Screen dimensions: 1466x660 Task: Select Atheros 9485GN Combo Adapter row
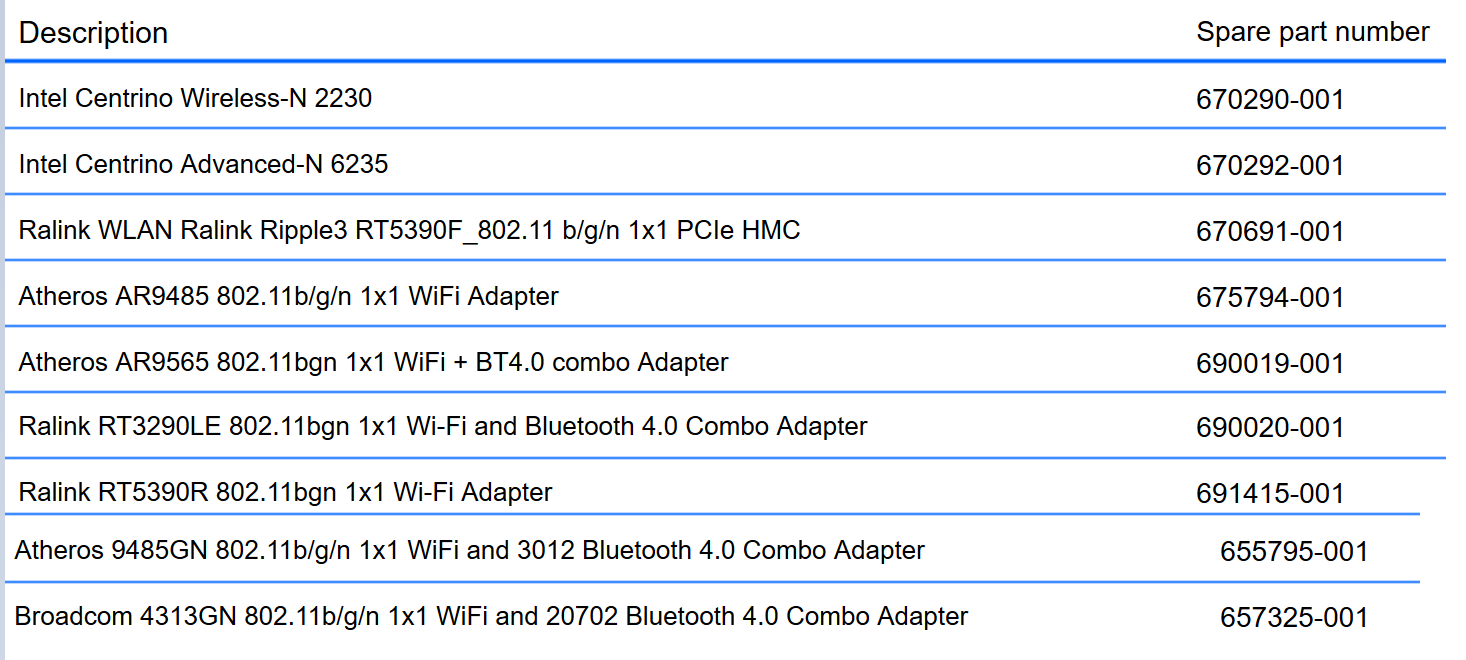(x=712, y=549)
